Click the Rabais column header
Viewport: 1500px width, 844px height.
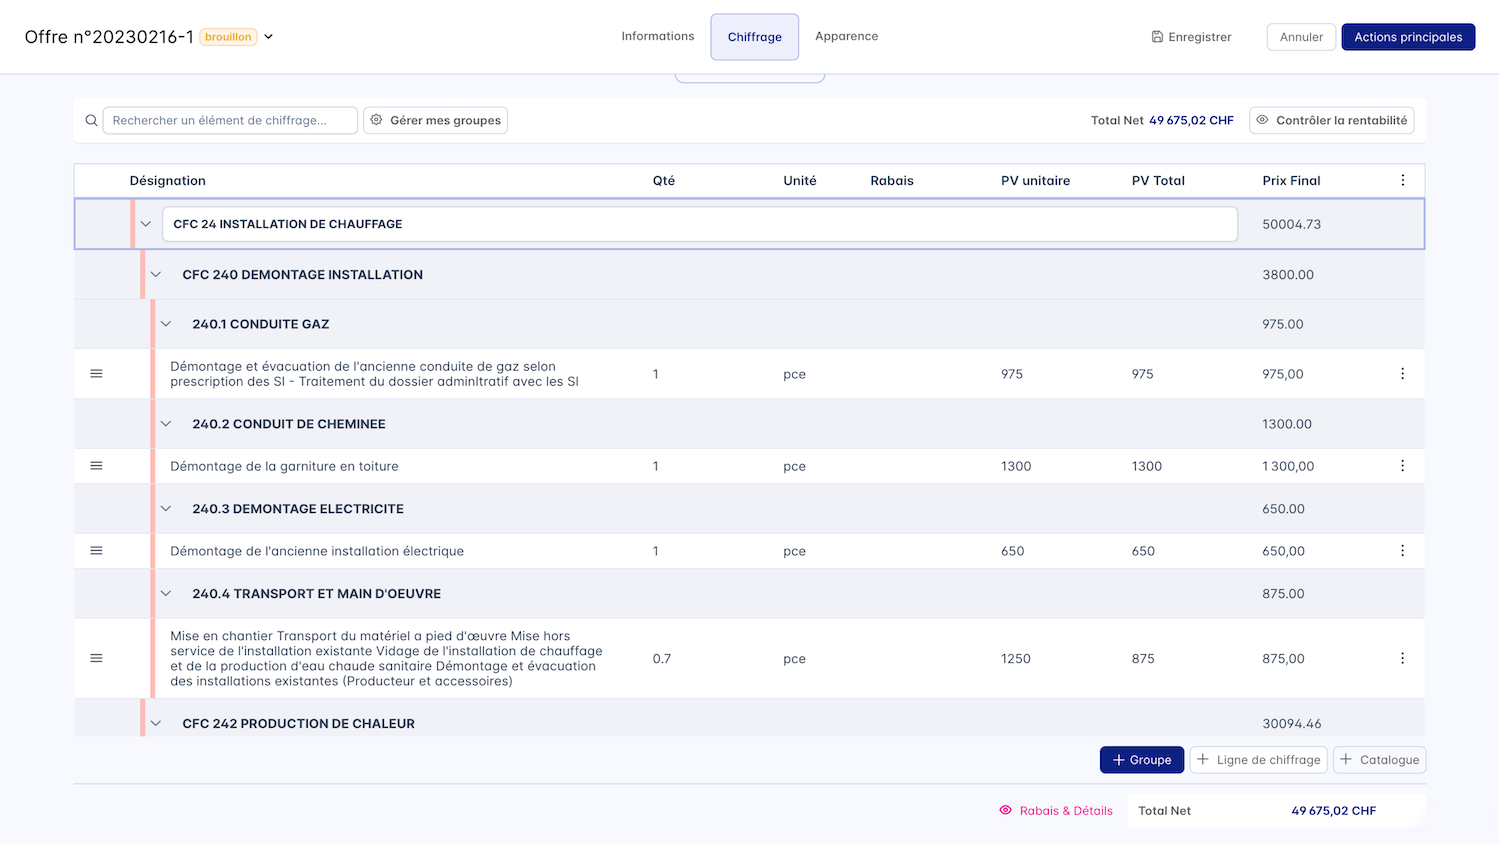(x=892, y=181)
